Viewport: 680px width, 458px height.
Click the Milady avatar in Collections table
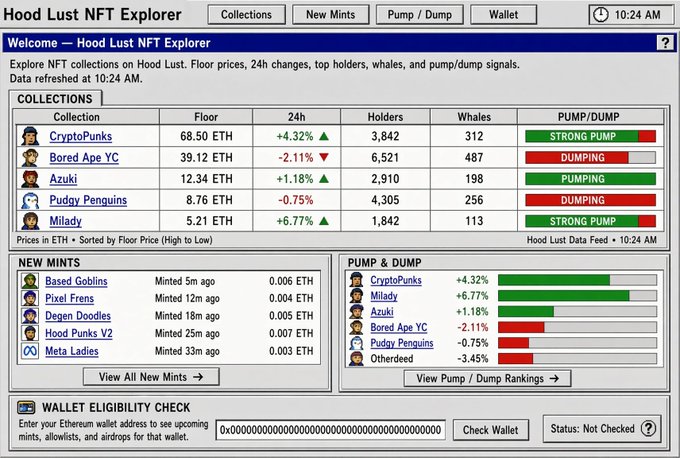[30, 221]
